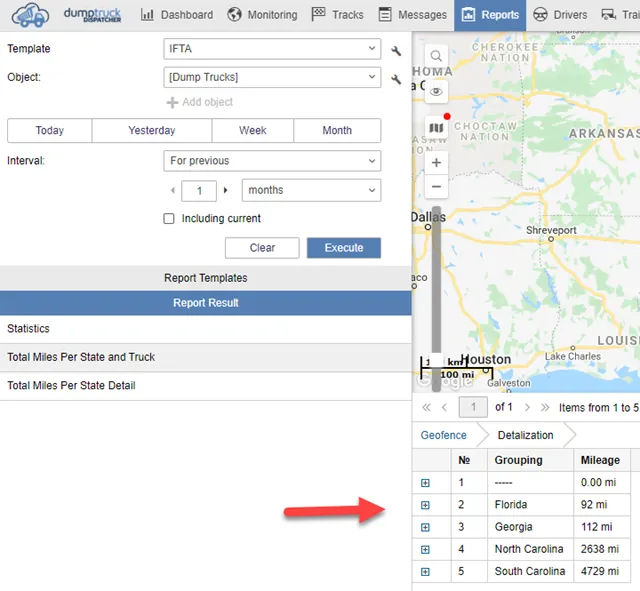This screenshot has height=591, width=640.
Task: Open the Template IFTA dropdown
Action: tap(272, 49)
